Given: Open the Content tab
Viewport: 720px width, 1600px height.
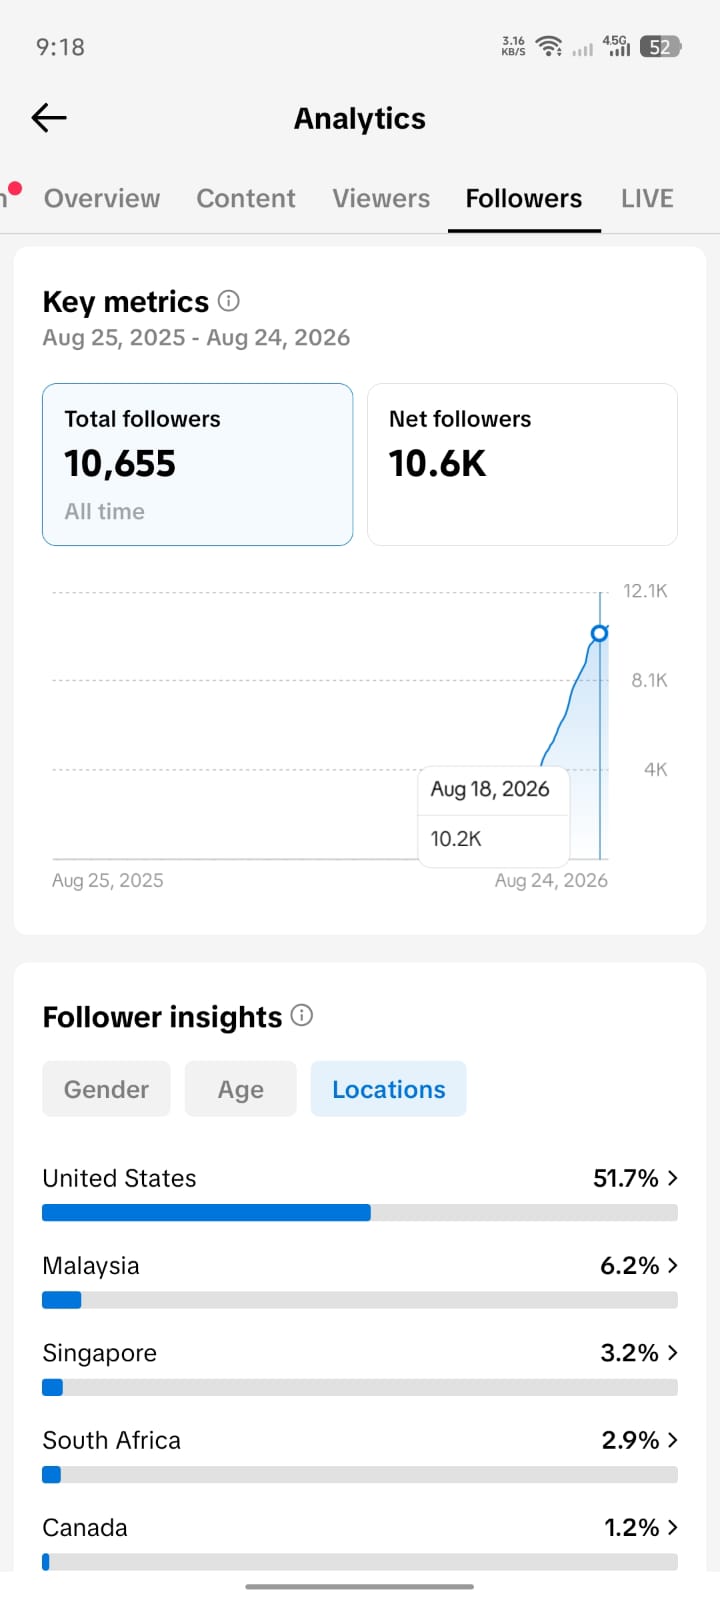Looking at the screenshot, I should [246, 198].
